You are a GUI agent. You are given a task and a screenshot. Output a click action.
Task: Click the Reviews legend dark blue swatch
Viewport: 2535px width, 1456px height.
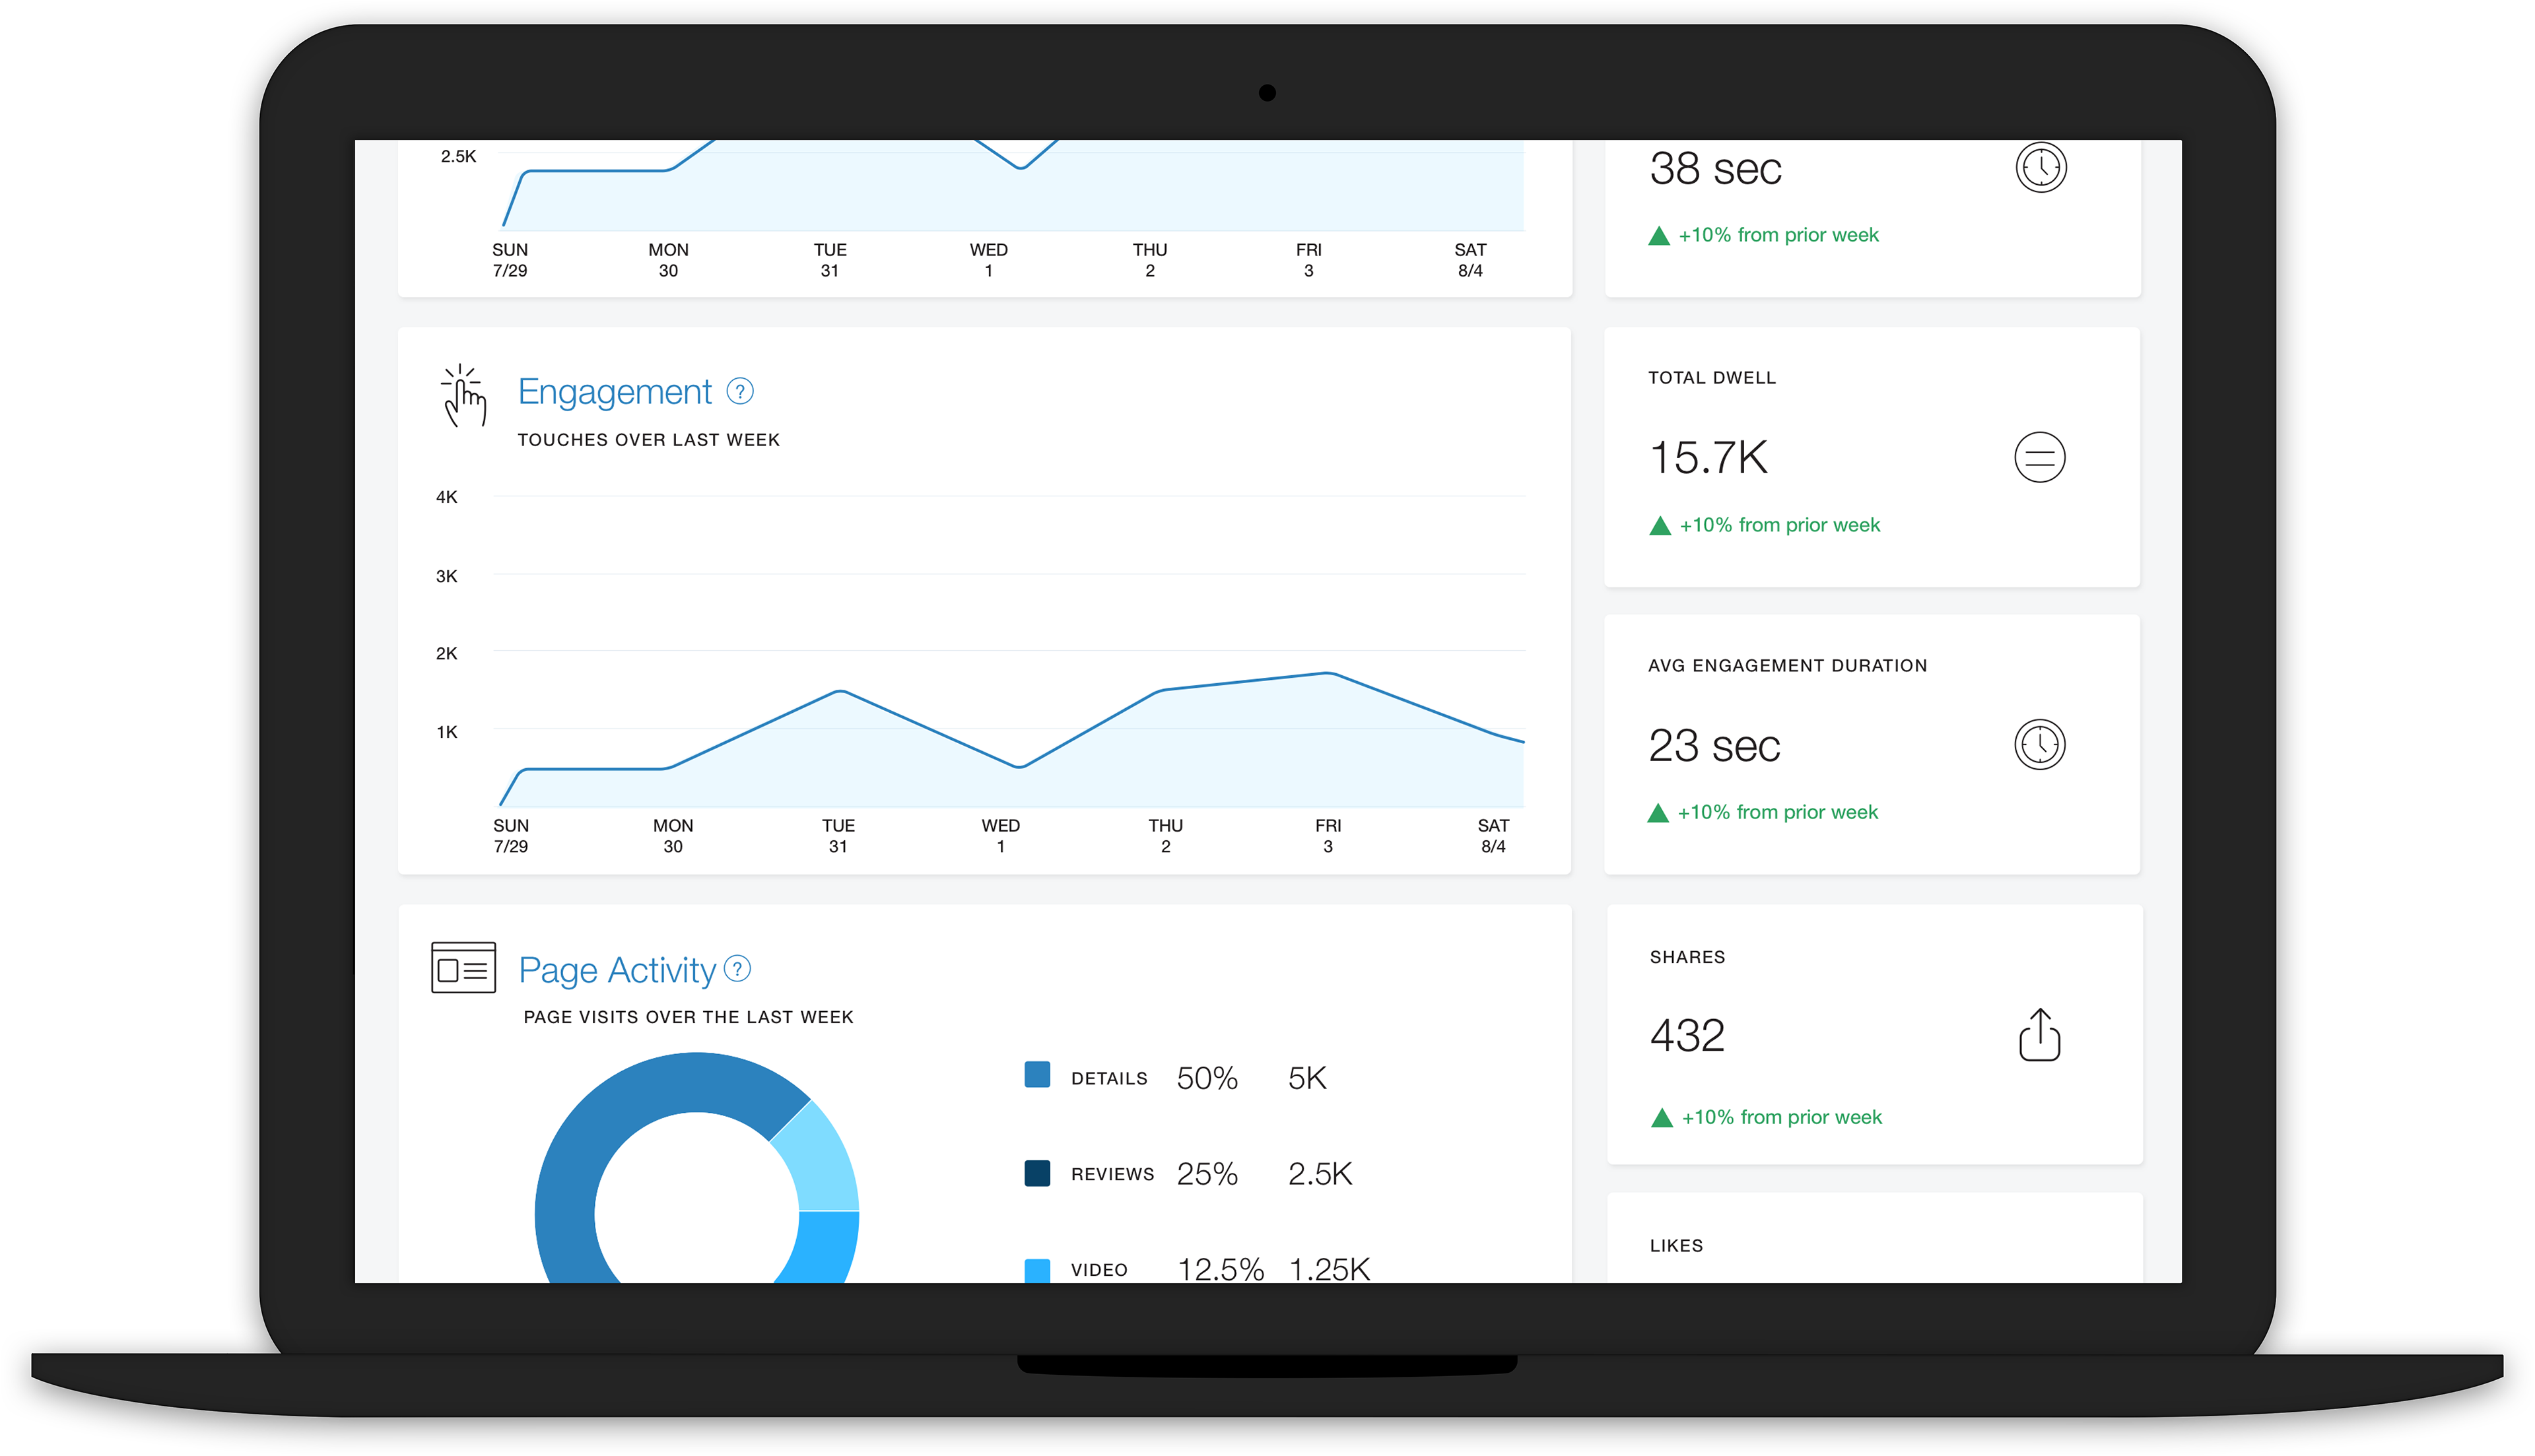point(1037,1173)
